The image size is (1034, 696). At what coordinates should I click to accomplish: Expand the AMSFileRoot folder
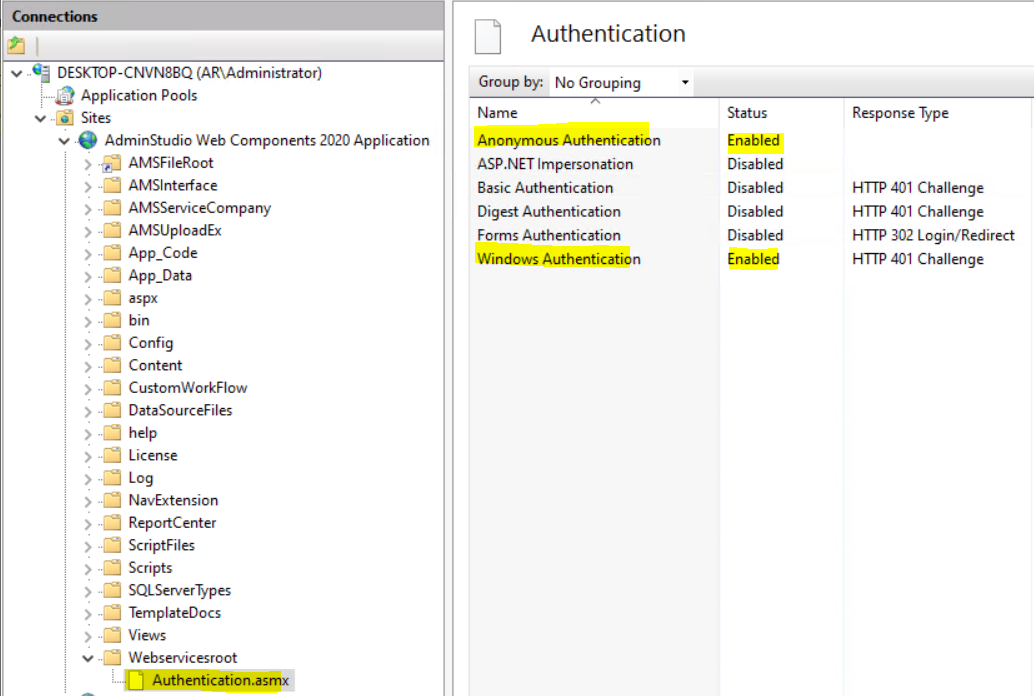88,164
